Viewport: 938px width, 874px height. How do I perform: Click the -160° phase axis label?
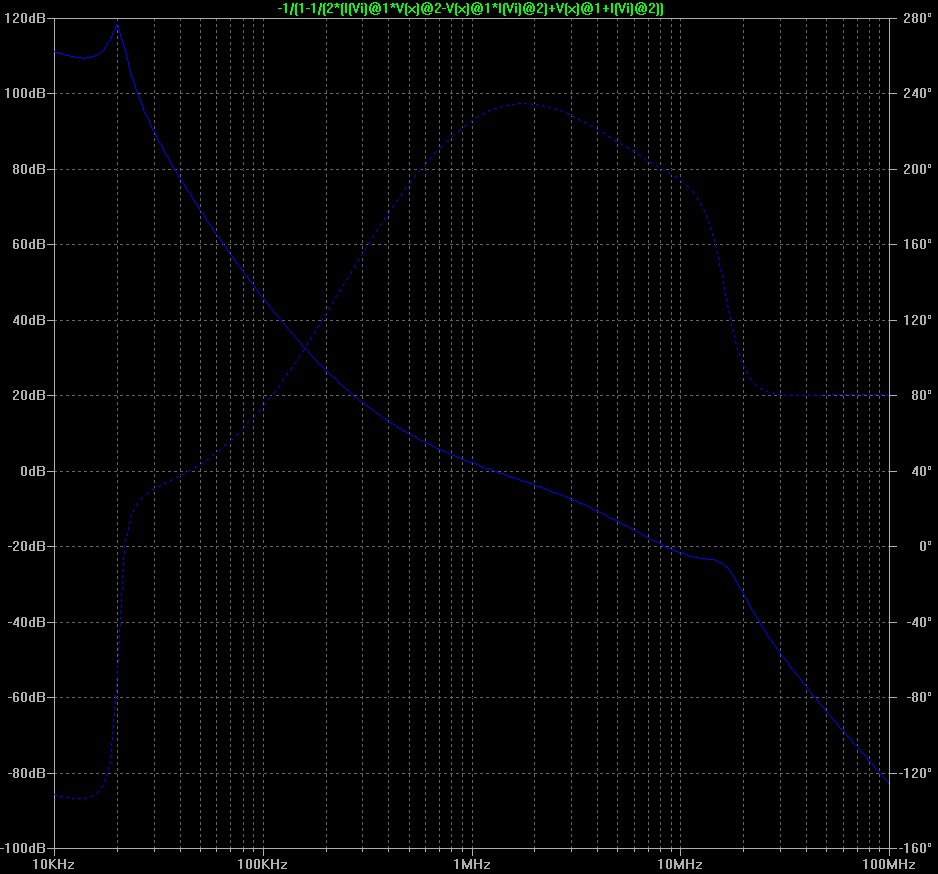(x=915, y=848)
